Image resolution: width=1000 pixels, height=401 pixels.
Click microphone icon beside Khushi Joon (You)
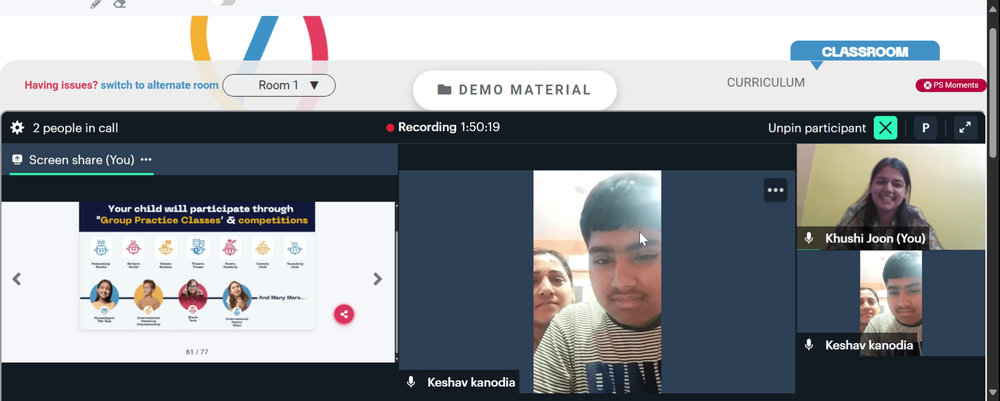pos(809,238)
